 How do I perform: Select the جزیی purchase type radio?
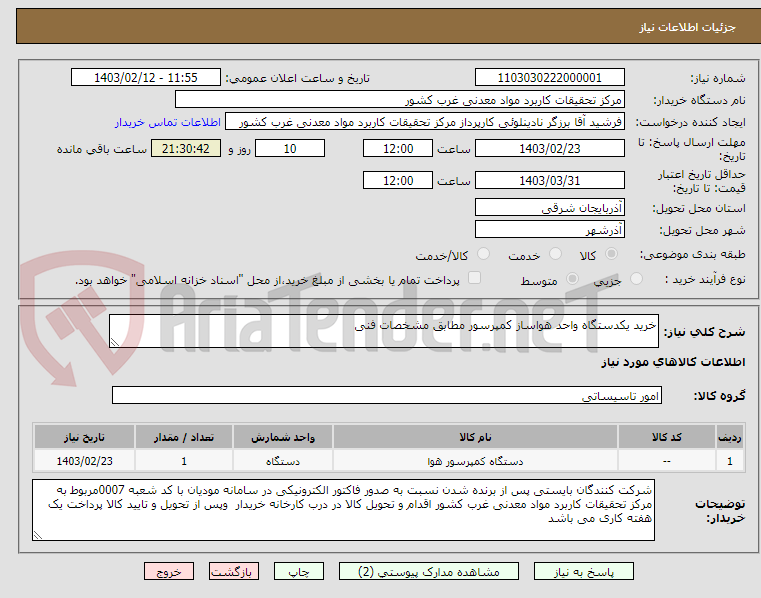tap(636, 279)
